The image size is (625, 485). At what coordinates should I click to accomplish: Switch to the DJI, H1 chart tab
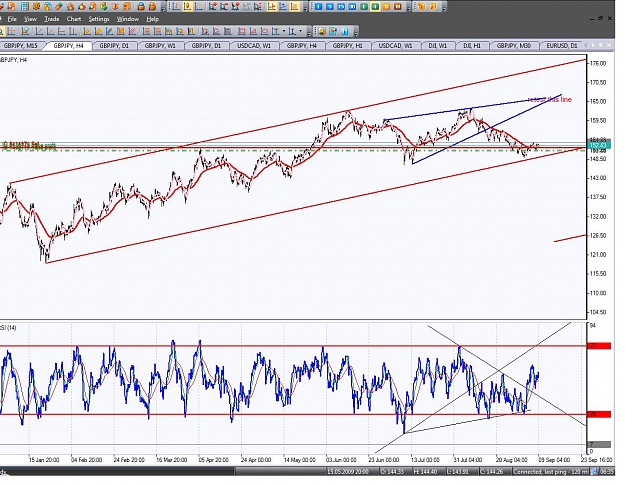pos(472,45)
